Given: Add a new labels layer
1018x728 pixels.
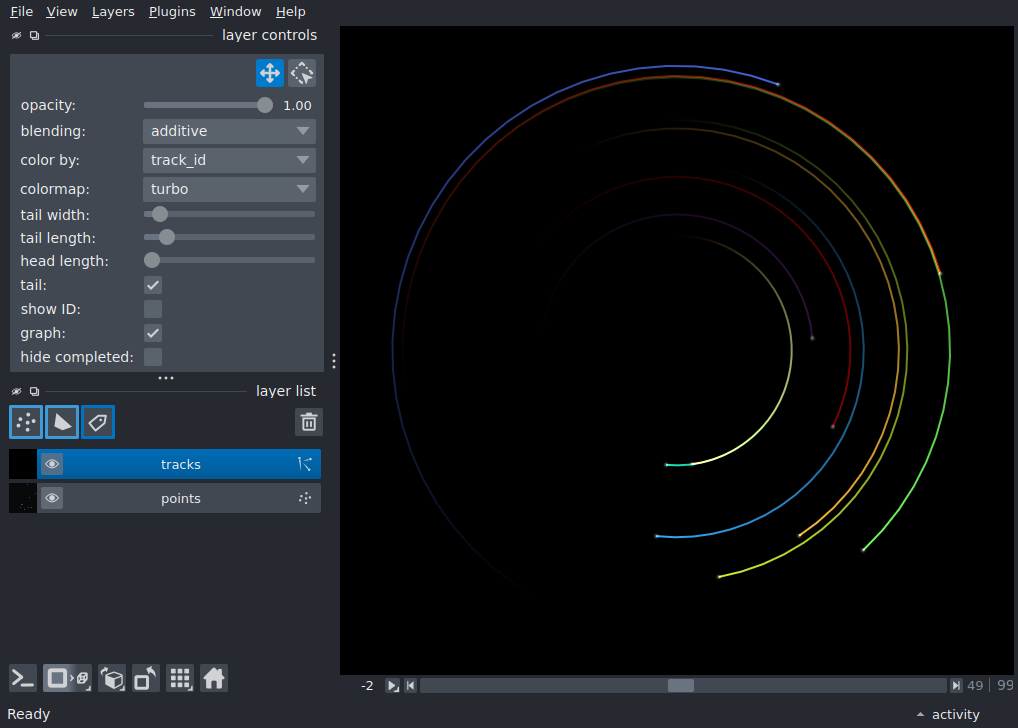Looking at the screenshot, I should pyautogui.click(x=98, y=422).
